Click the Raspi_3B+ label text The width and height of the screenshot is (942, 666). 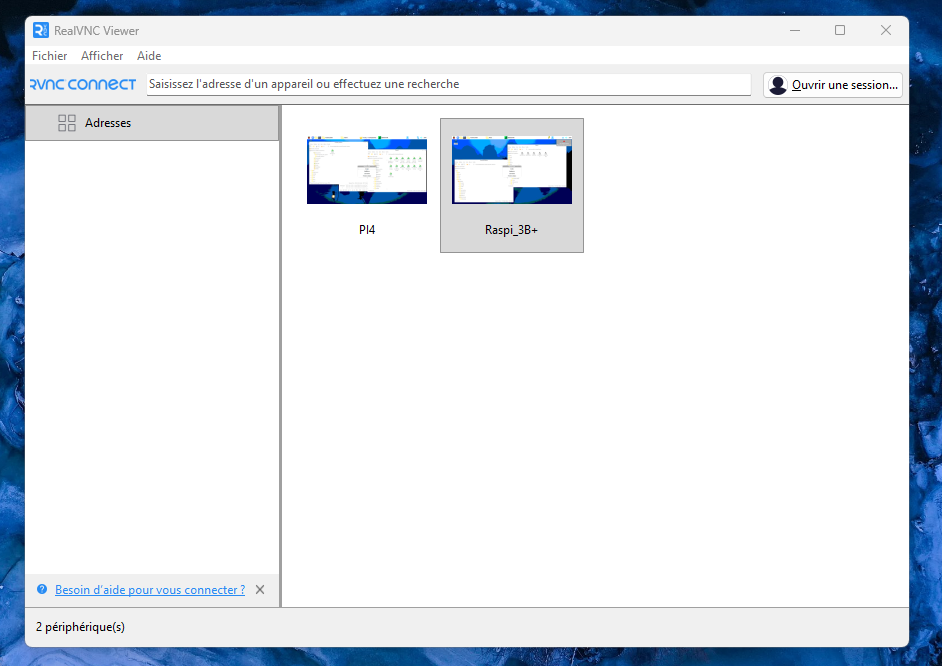tap(511, 230)
